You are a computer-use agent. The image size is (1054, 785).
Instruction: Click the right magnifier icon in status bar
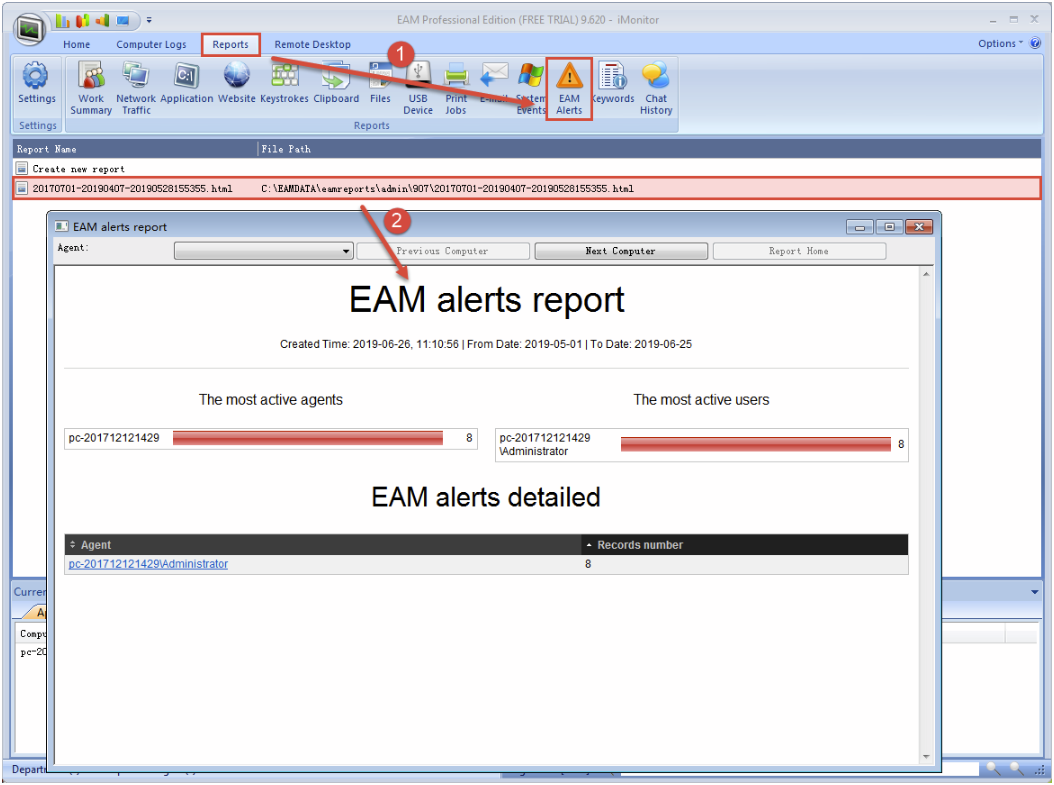(1017, 768)
